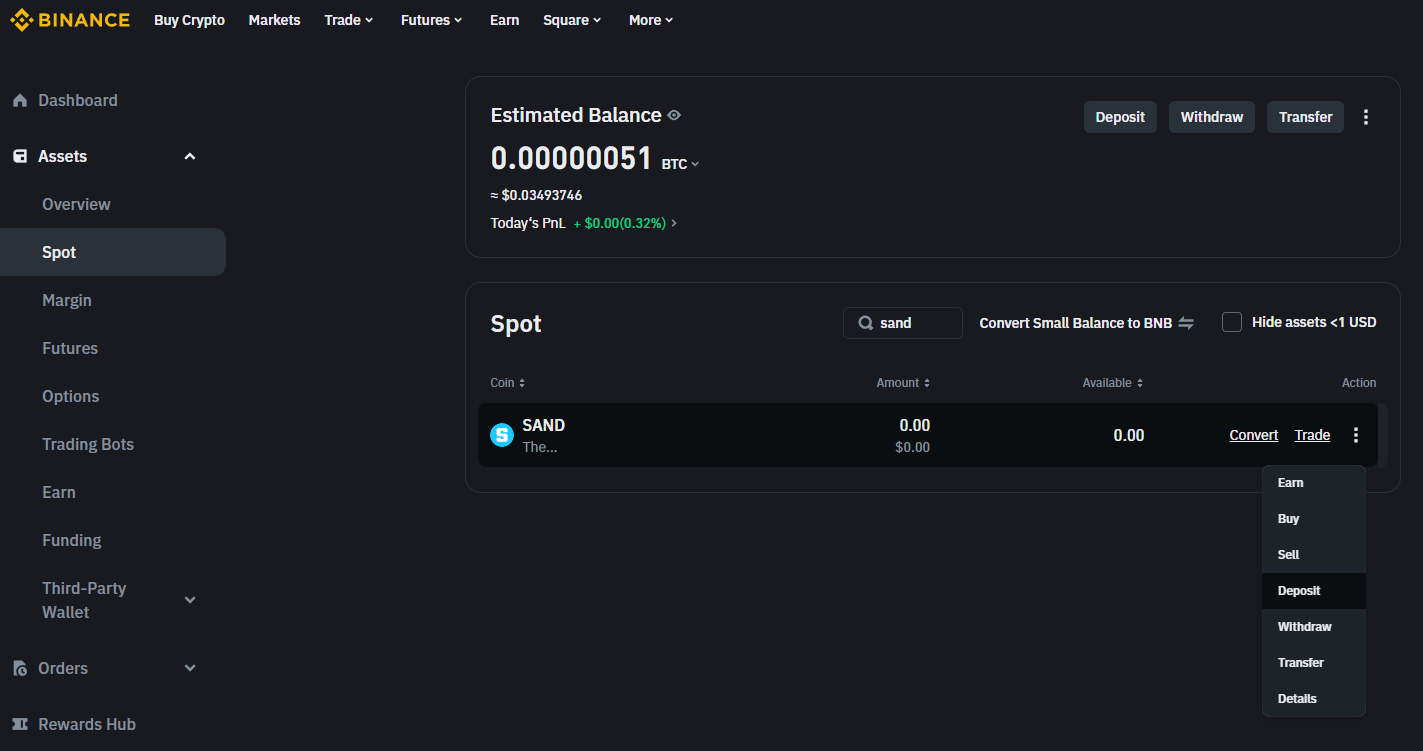1423x751 pixels.
Task: Open Earn in top navigation
Action: click(x=505, y=20)
